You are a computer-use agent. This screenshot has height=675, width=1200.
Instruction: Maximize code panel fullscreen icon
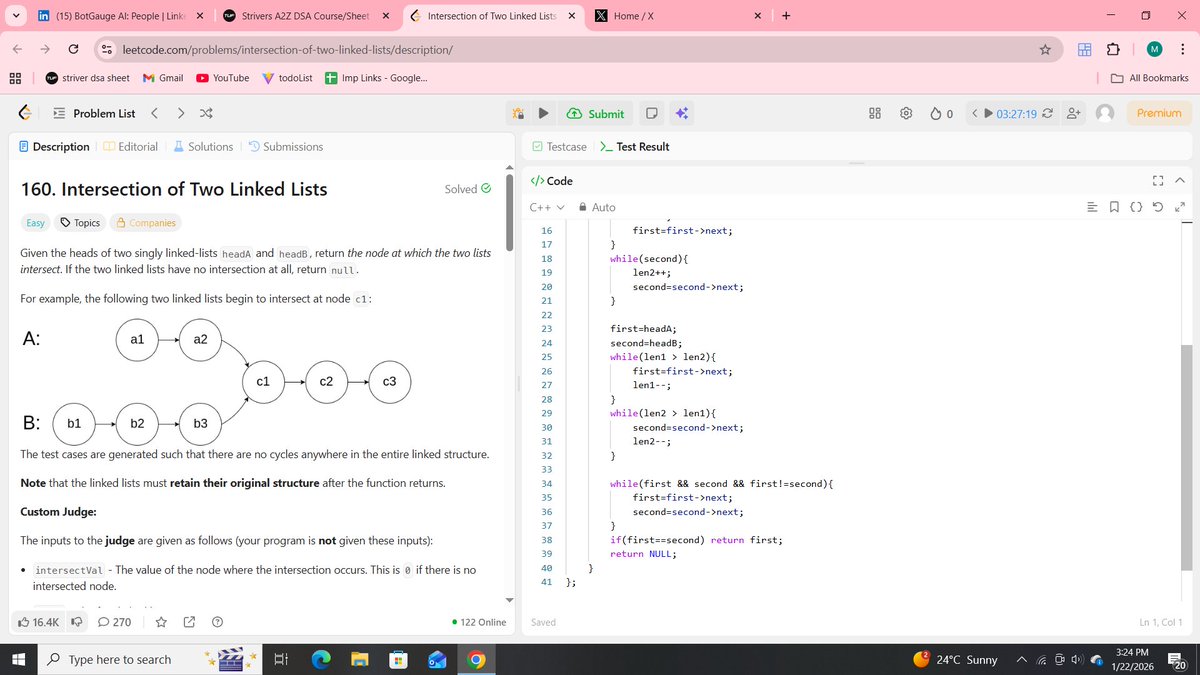tap(1158, 181)
